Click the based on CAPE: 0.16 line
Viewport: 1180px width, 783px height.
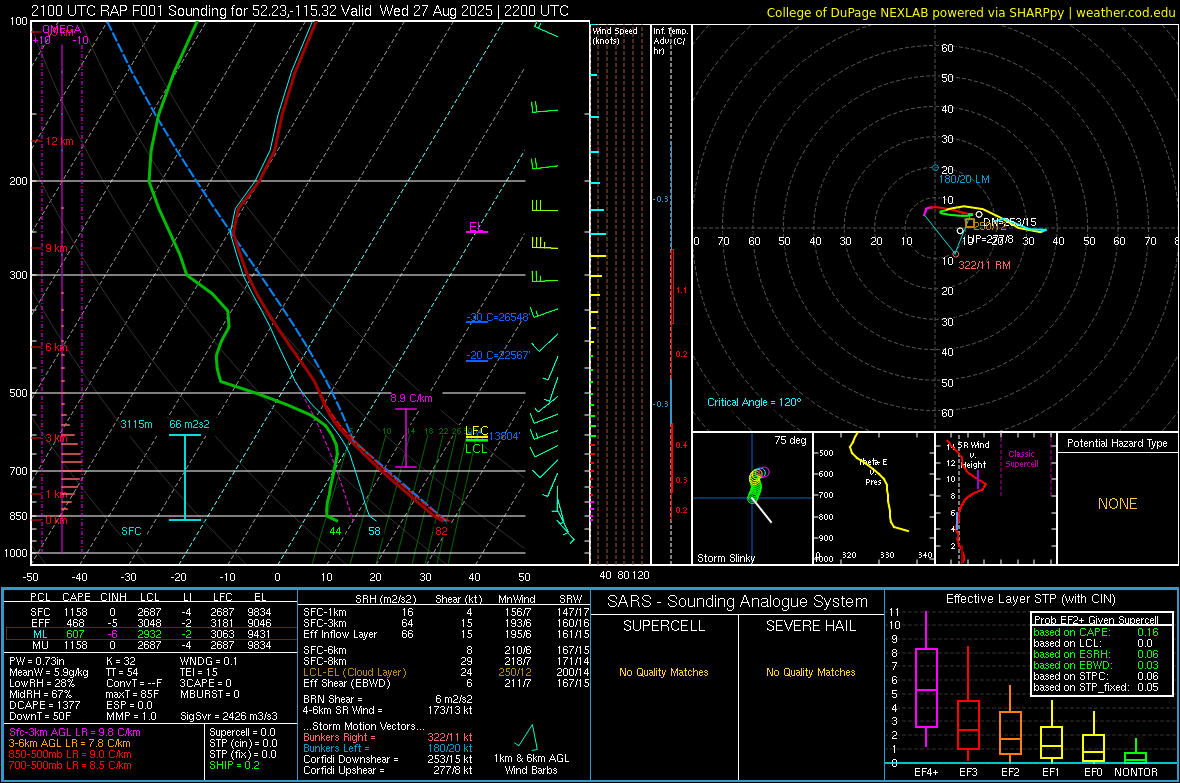[1096, 632]
